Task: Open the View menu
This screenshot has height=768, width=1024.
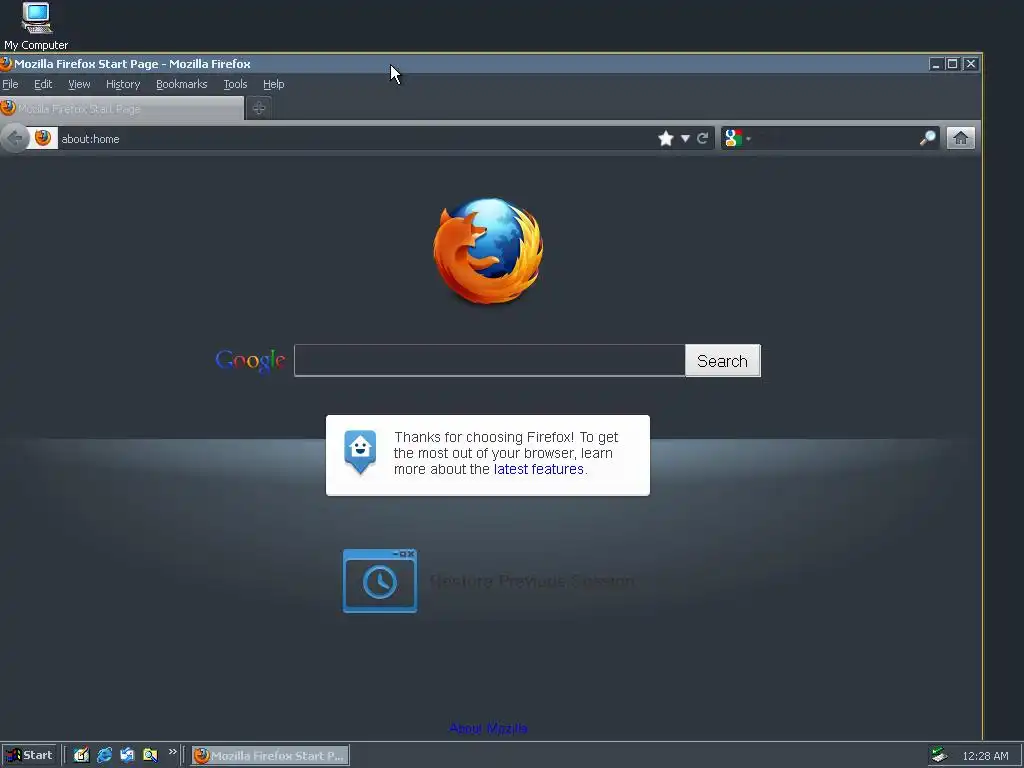Action: pos(79,84)
